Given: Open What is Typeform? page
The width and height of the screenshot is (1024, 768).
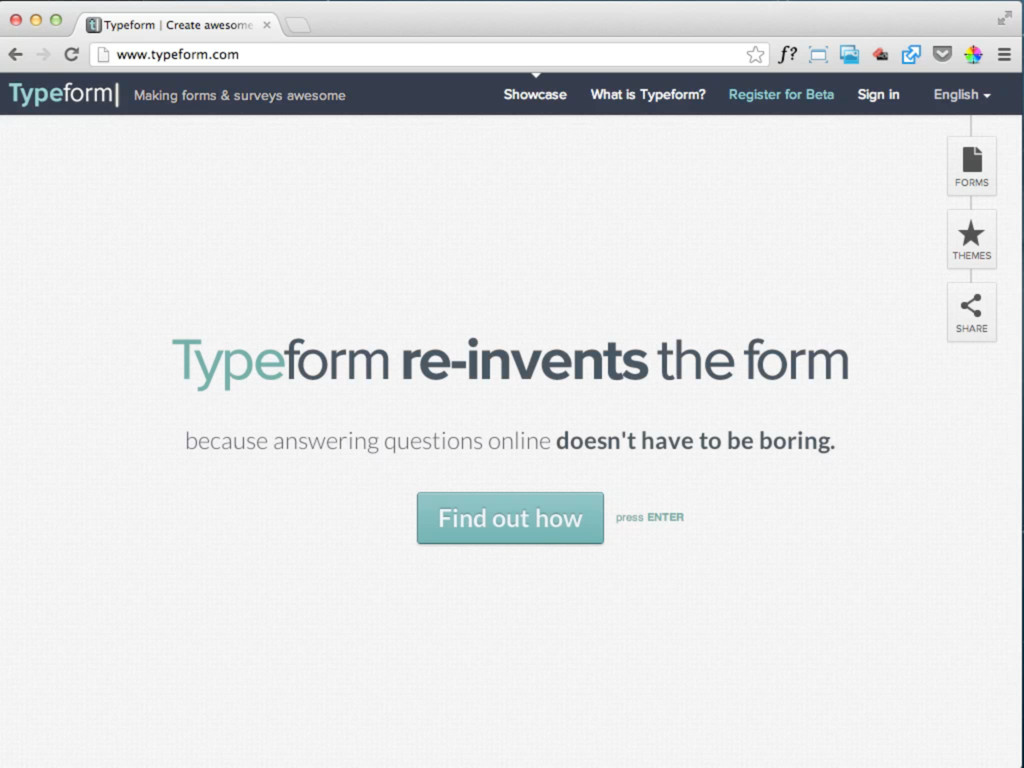Looking at the screenshot, I should 648,95.
